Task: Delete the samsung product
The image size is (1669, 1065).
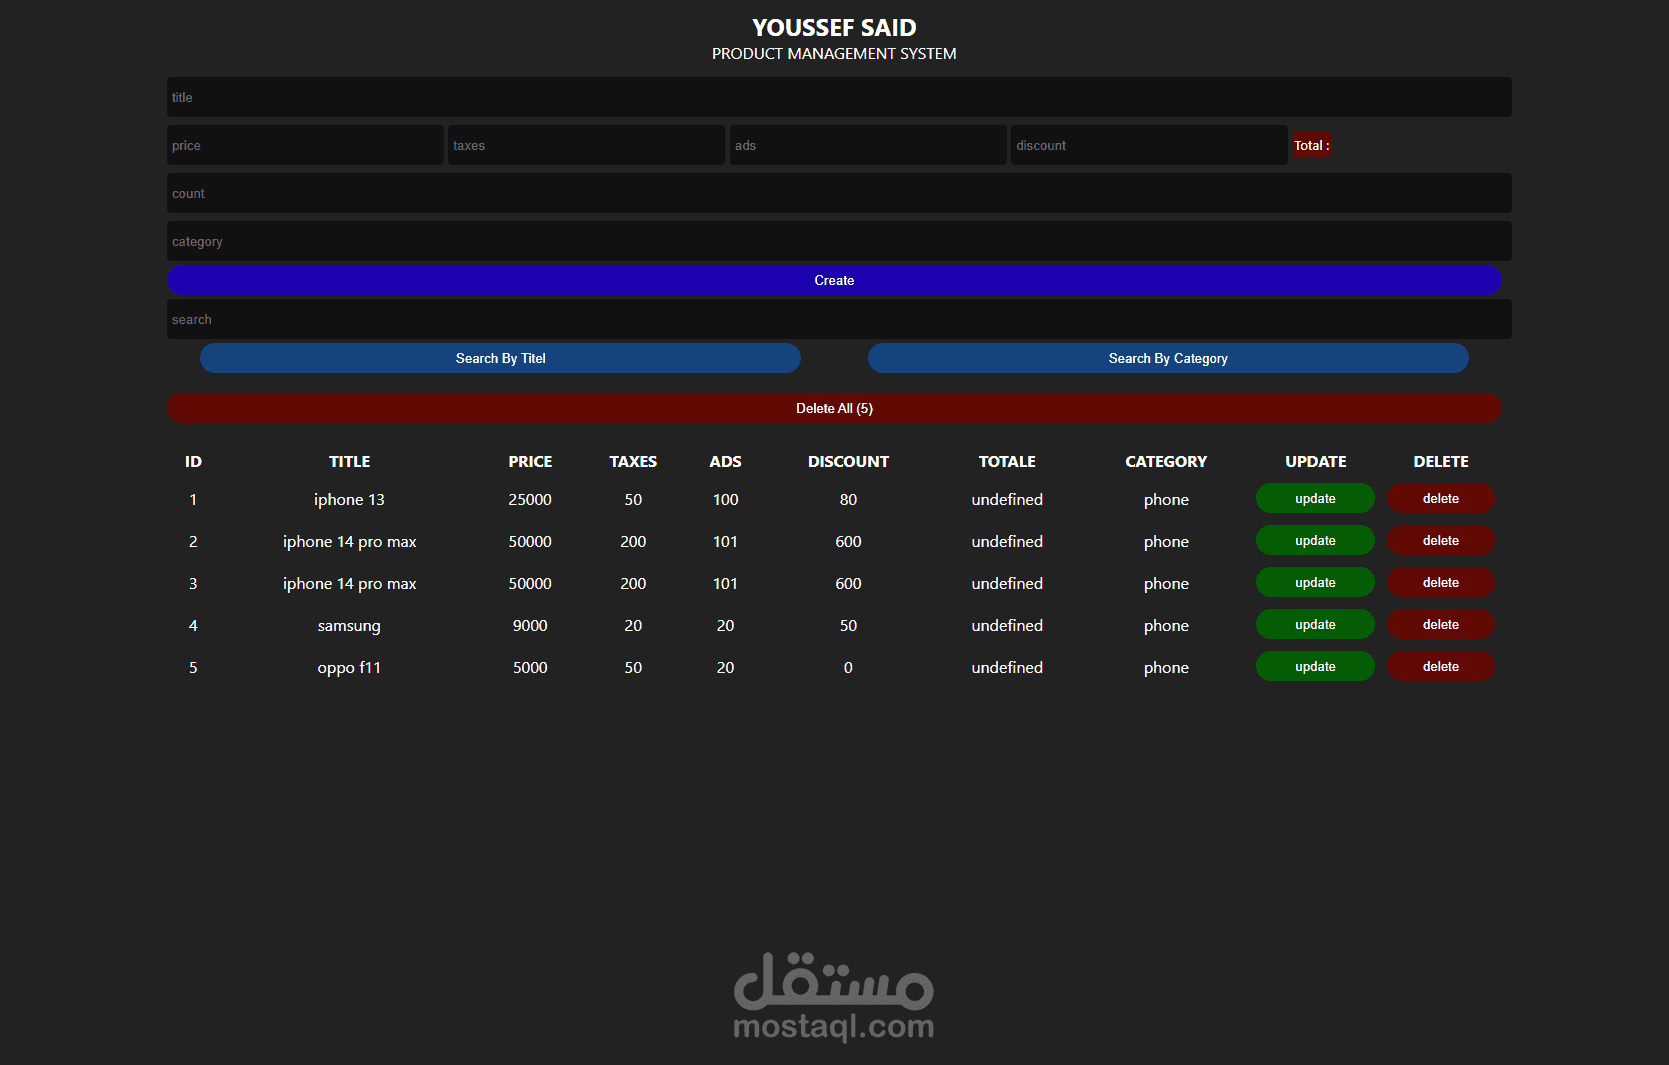Action: click(1440, 624)
